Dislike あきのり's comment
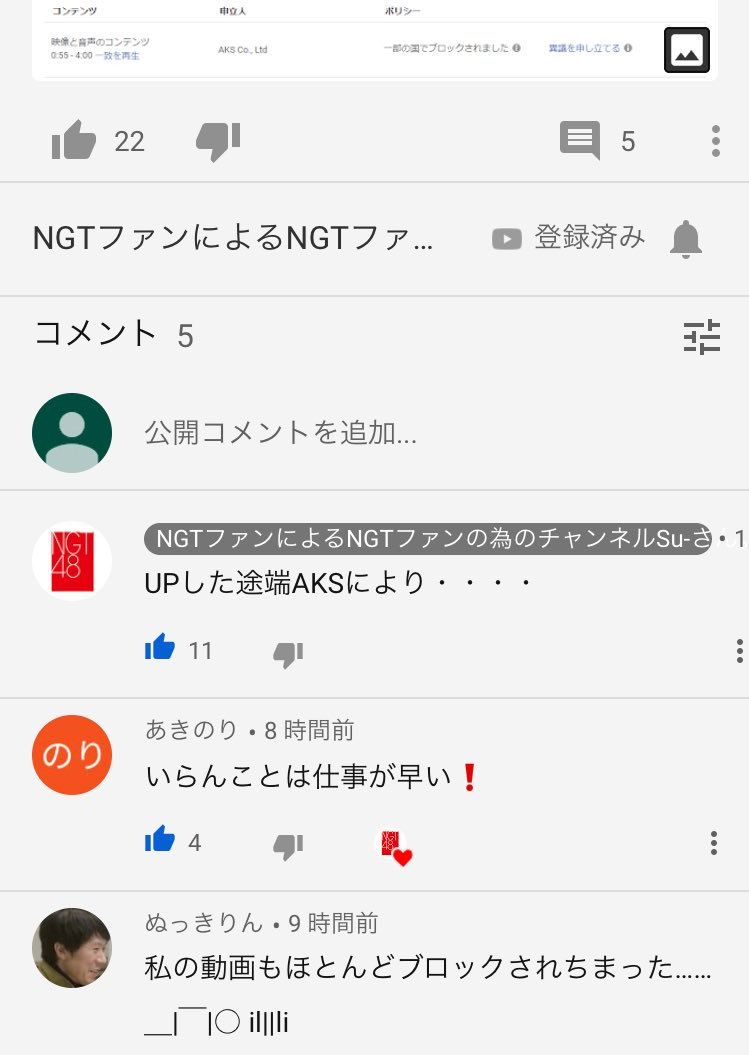The image size is (749, 1055). 288,845
